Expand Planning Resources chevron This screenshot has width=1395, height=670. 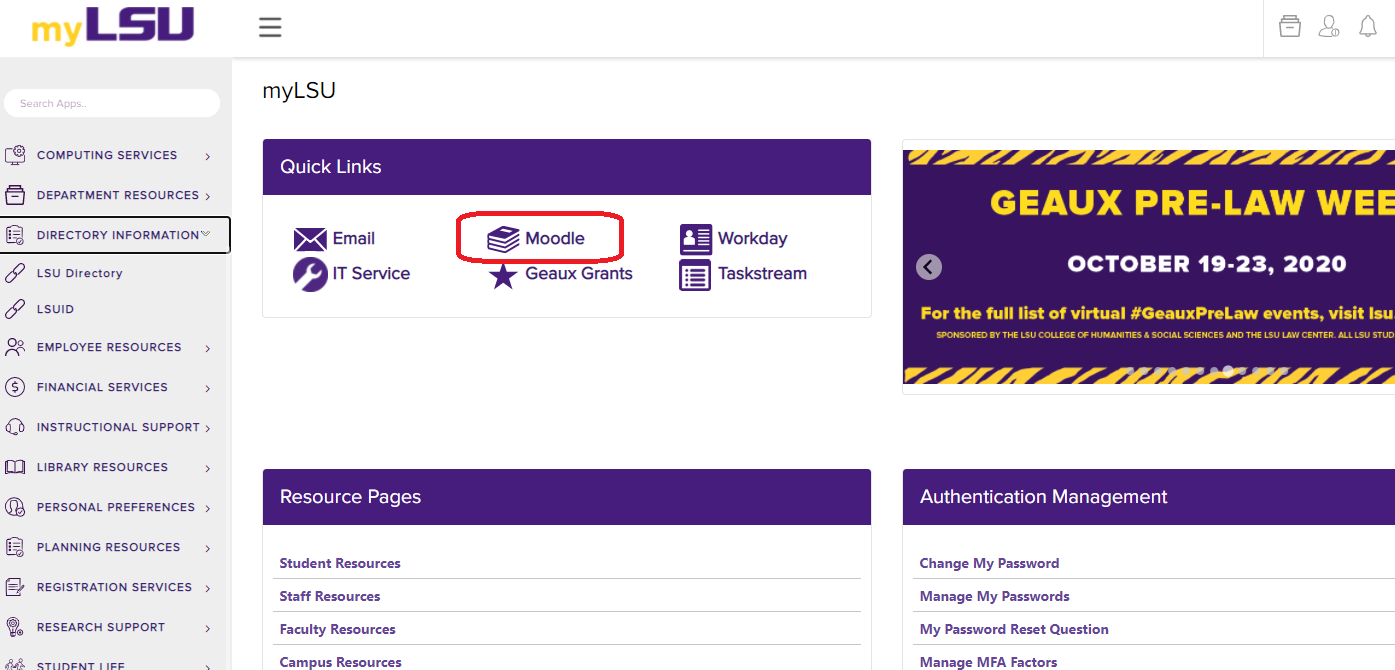point(208,548)
